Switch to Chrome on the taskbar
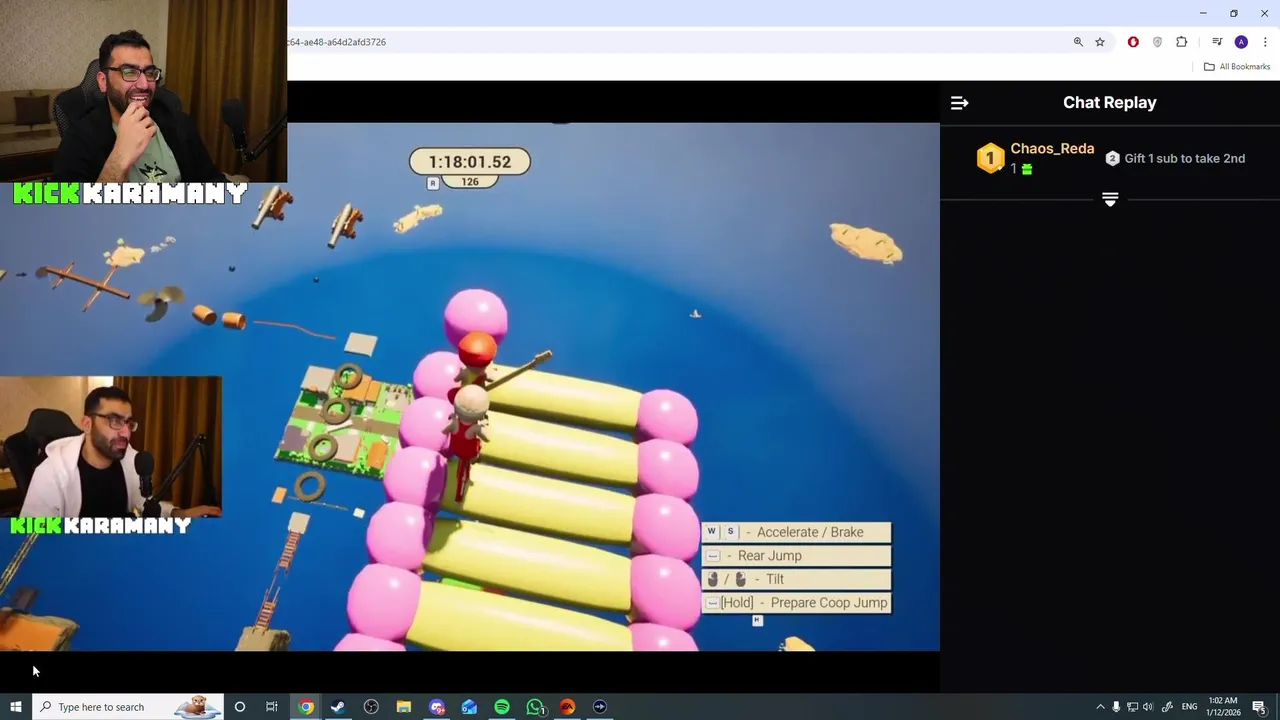The image size is (1280, 720). coord(306,707)
